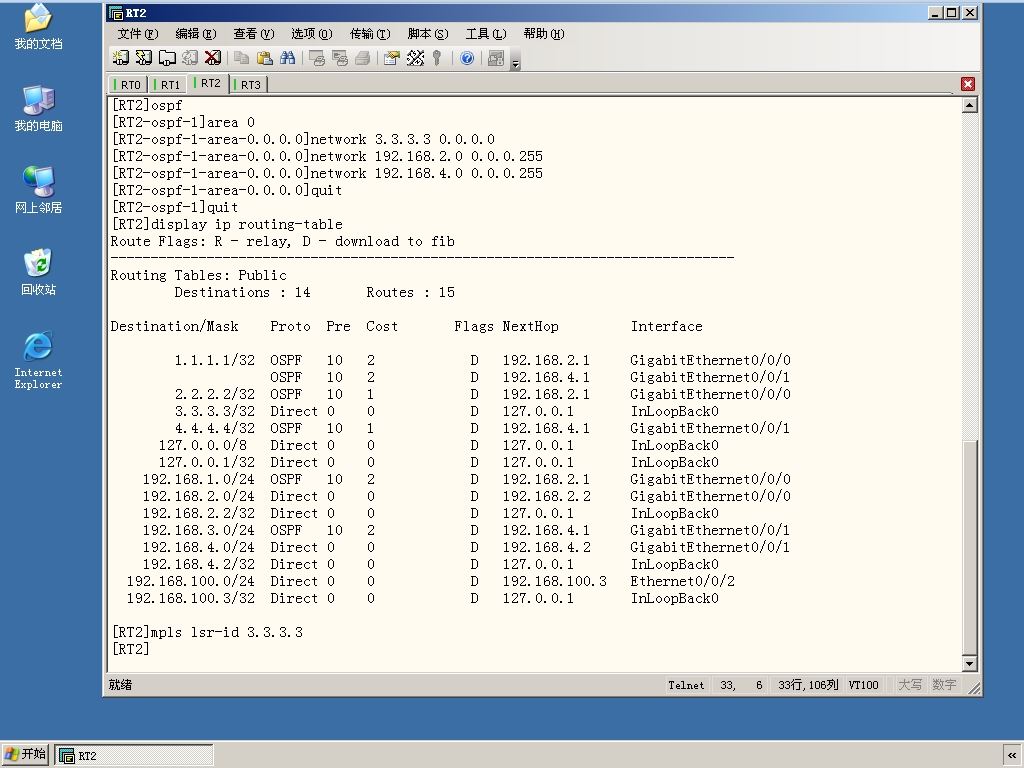Expand the system tray chevron
1024x768 pixels.
point(1012,755)
